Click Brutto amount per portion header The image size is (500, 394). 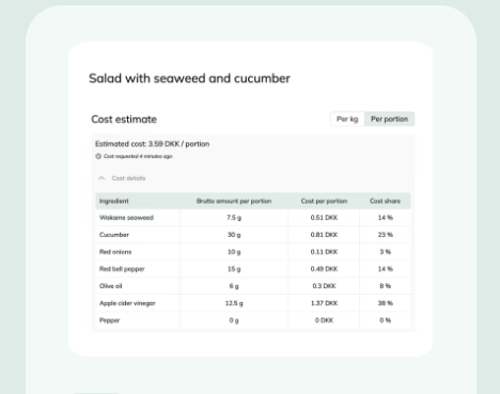click(x=234, y=201)
